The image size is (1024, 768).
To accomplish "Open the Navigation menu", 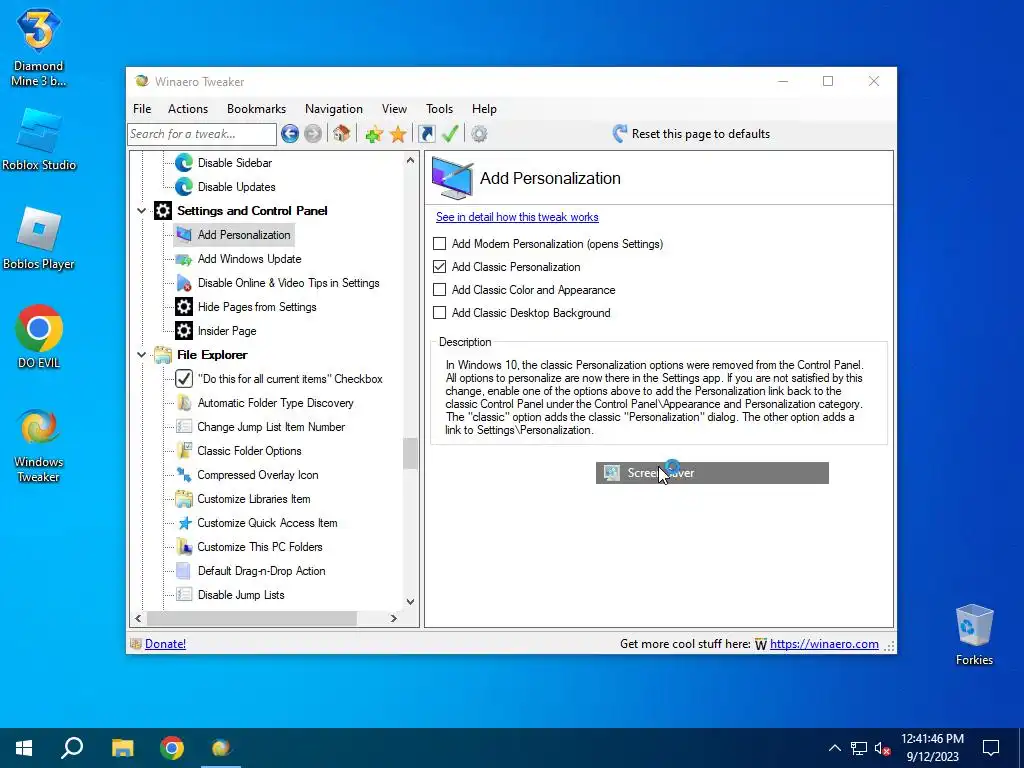I will coord(334,109).
